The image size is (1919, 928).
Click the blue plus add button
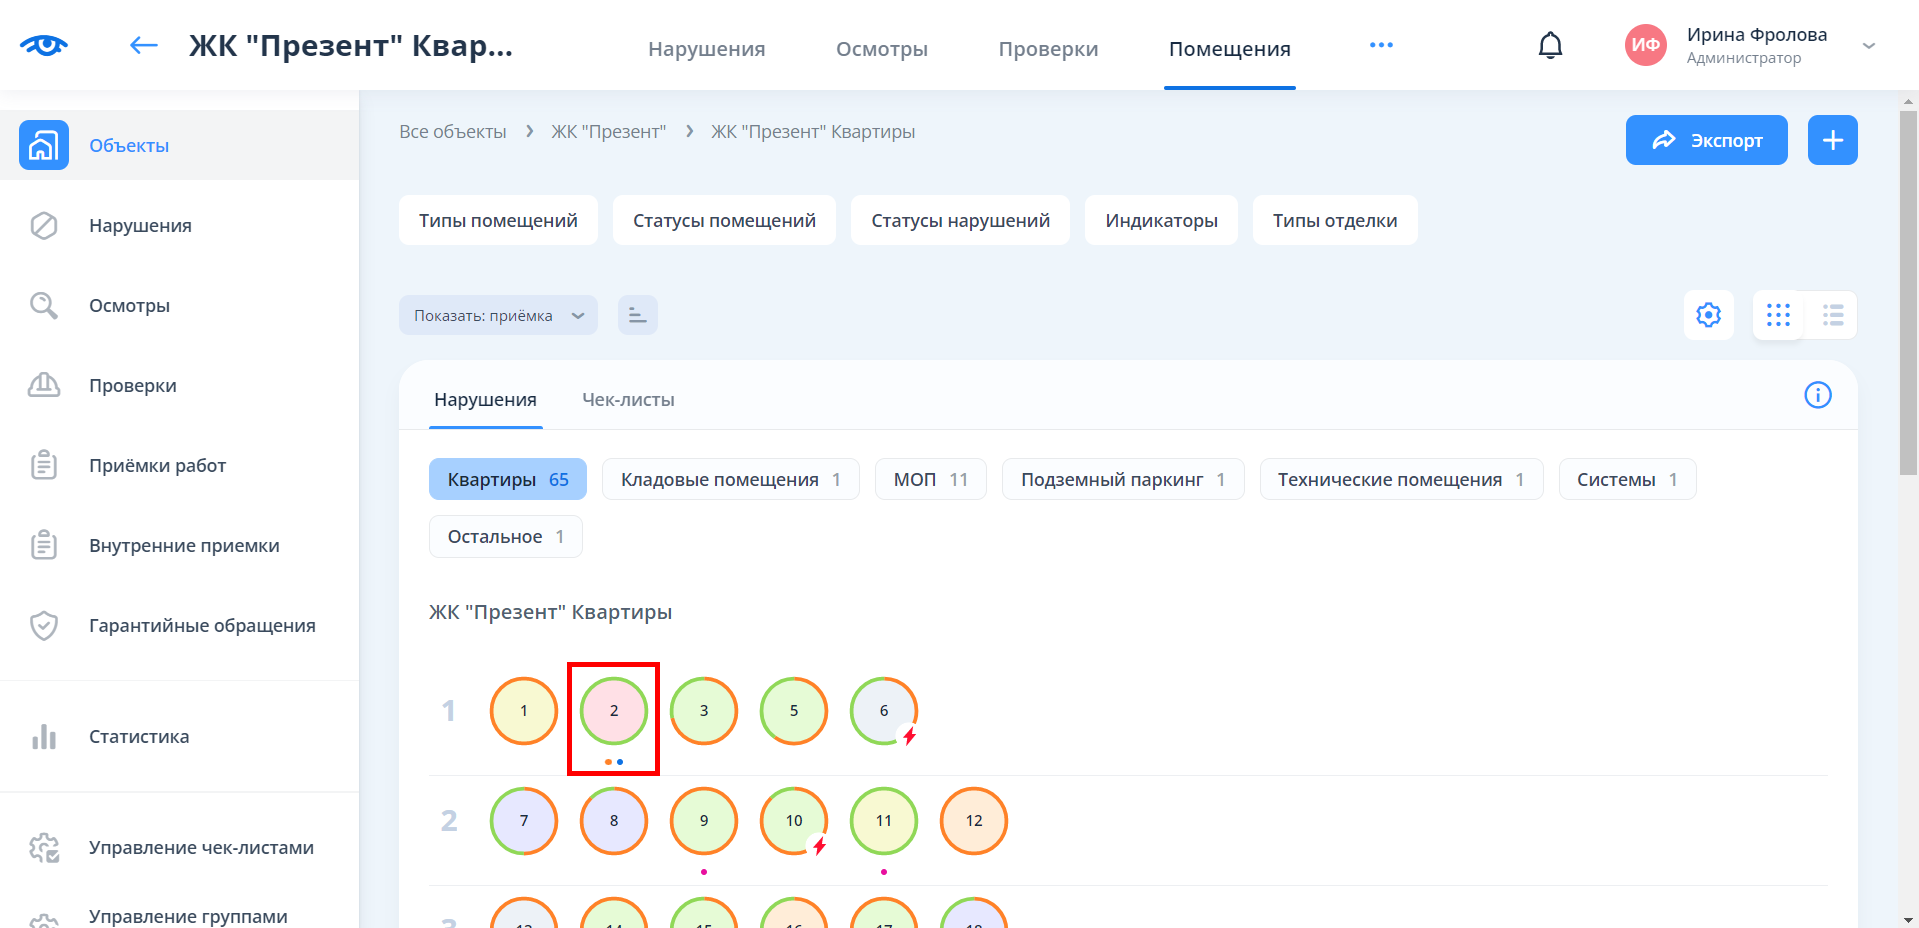point(1832,140)
